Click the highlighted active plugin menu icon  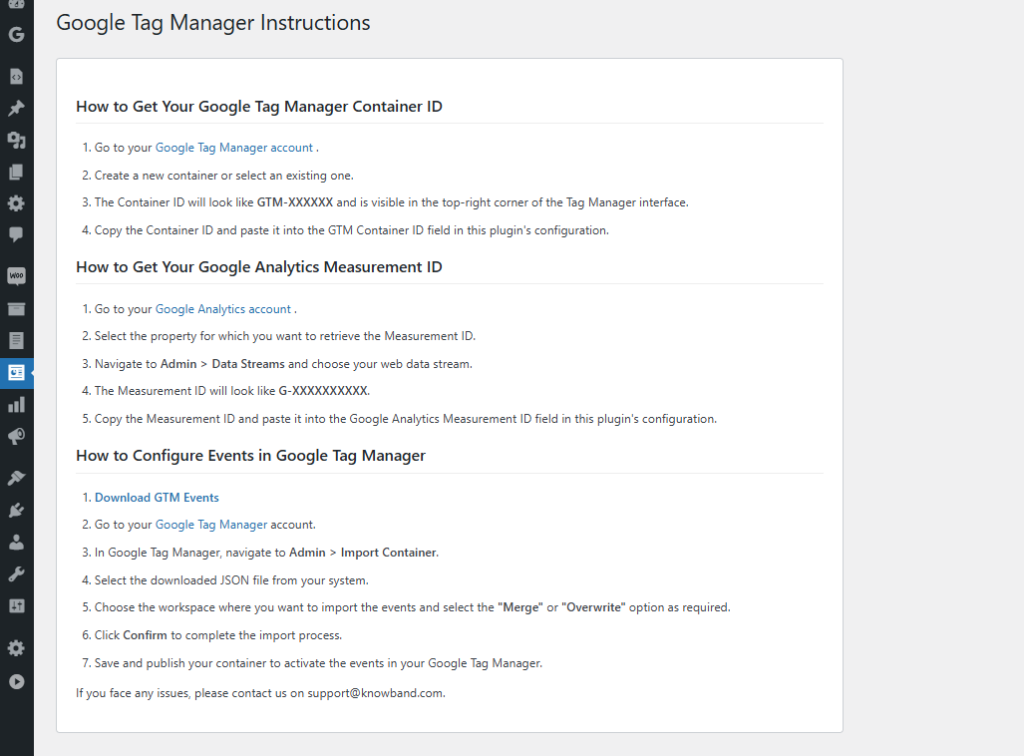click(x=16, y=373)
